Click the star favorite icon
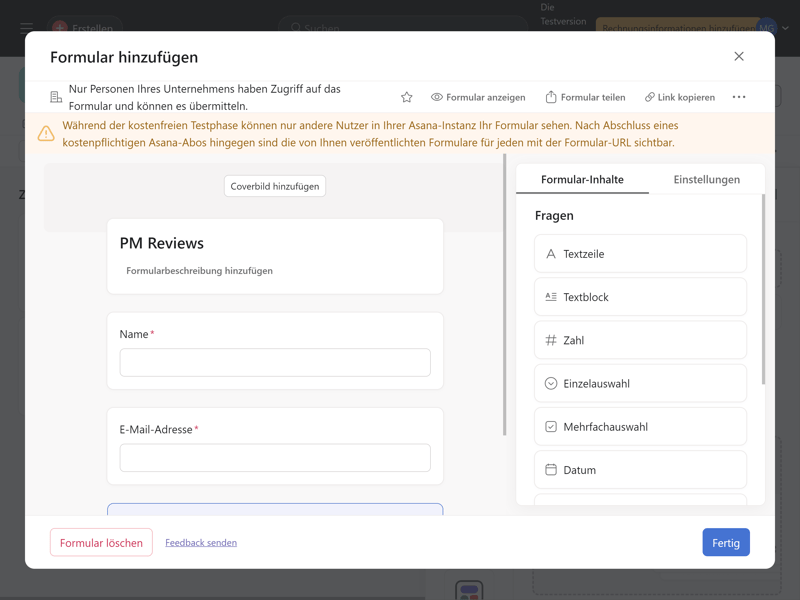The width and height of the screenshot is (800, 600). coord(406,97)
